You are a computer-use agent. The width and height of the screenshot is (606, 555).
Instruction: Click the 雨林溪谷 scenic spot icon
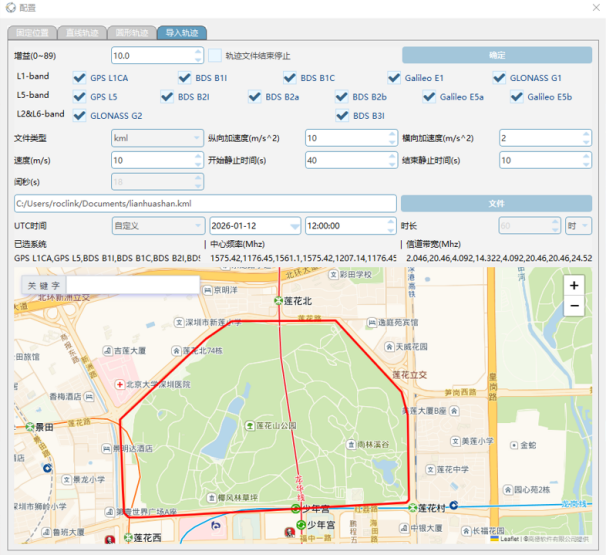pyautogui.click(x=351, y=444)
